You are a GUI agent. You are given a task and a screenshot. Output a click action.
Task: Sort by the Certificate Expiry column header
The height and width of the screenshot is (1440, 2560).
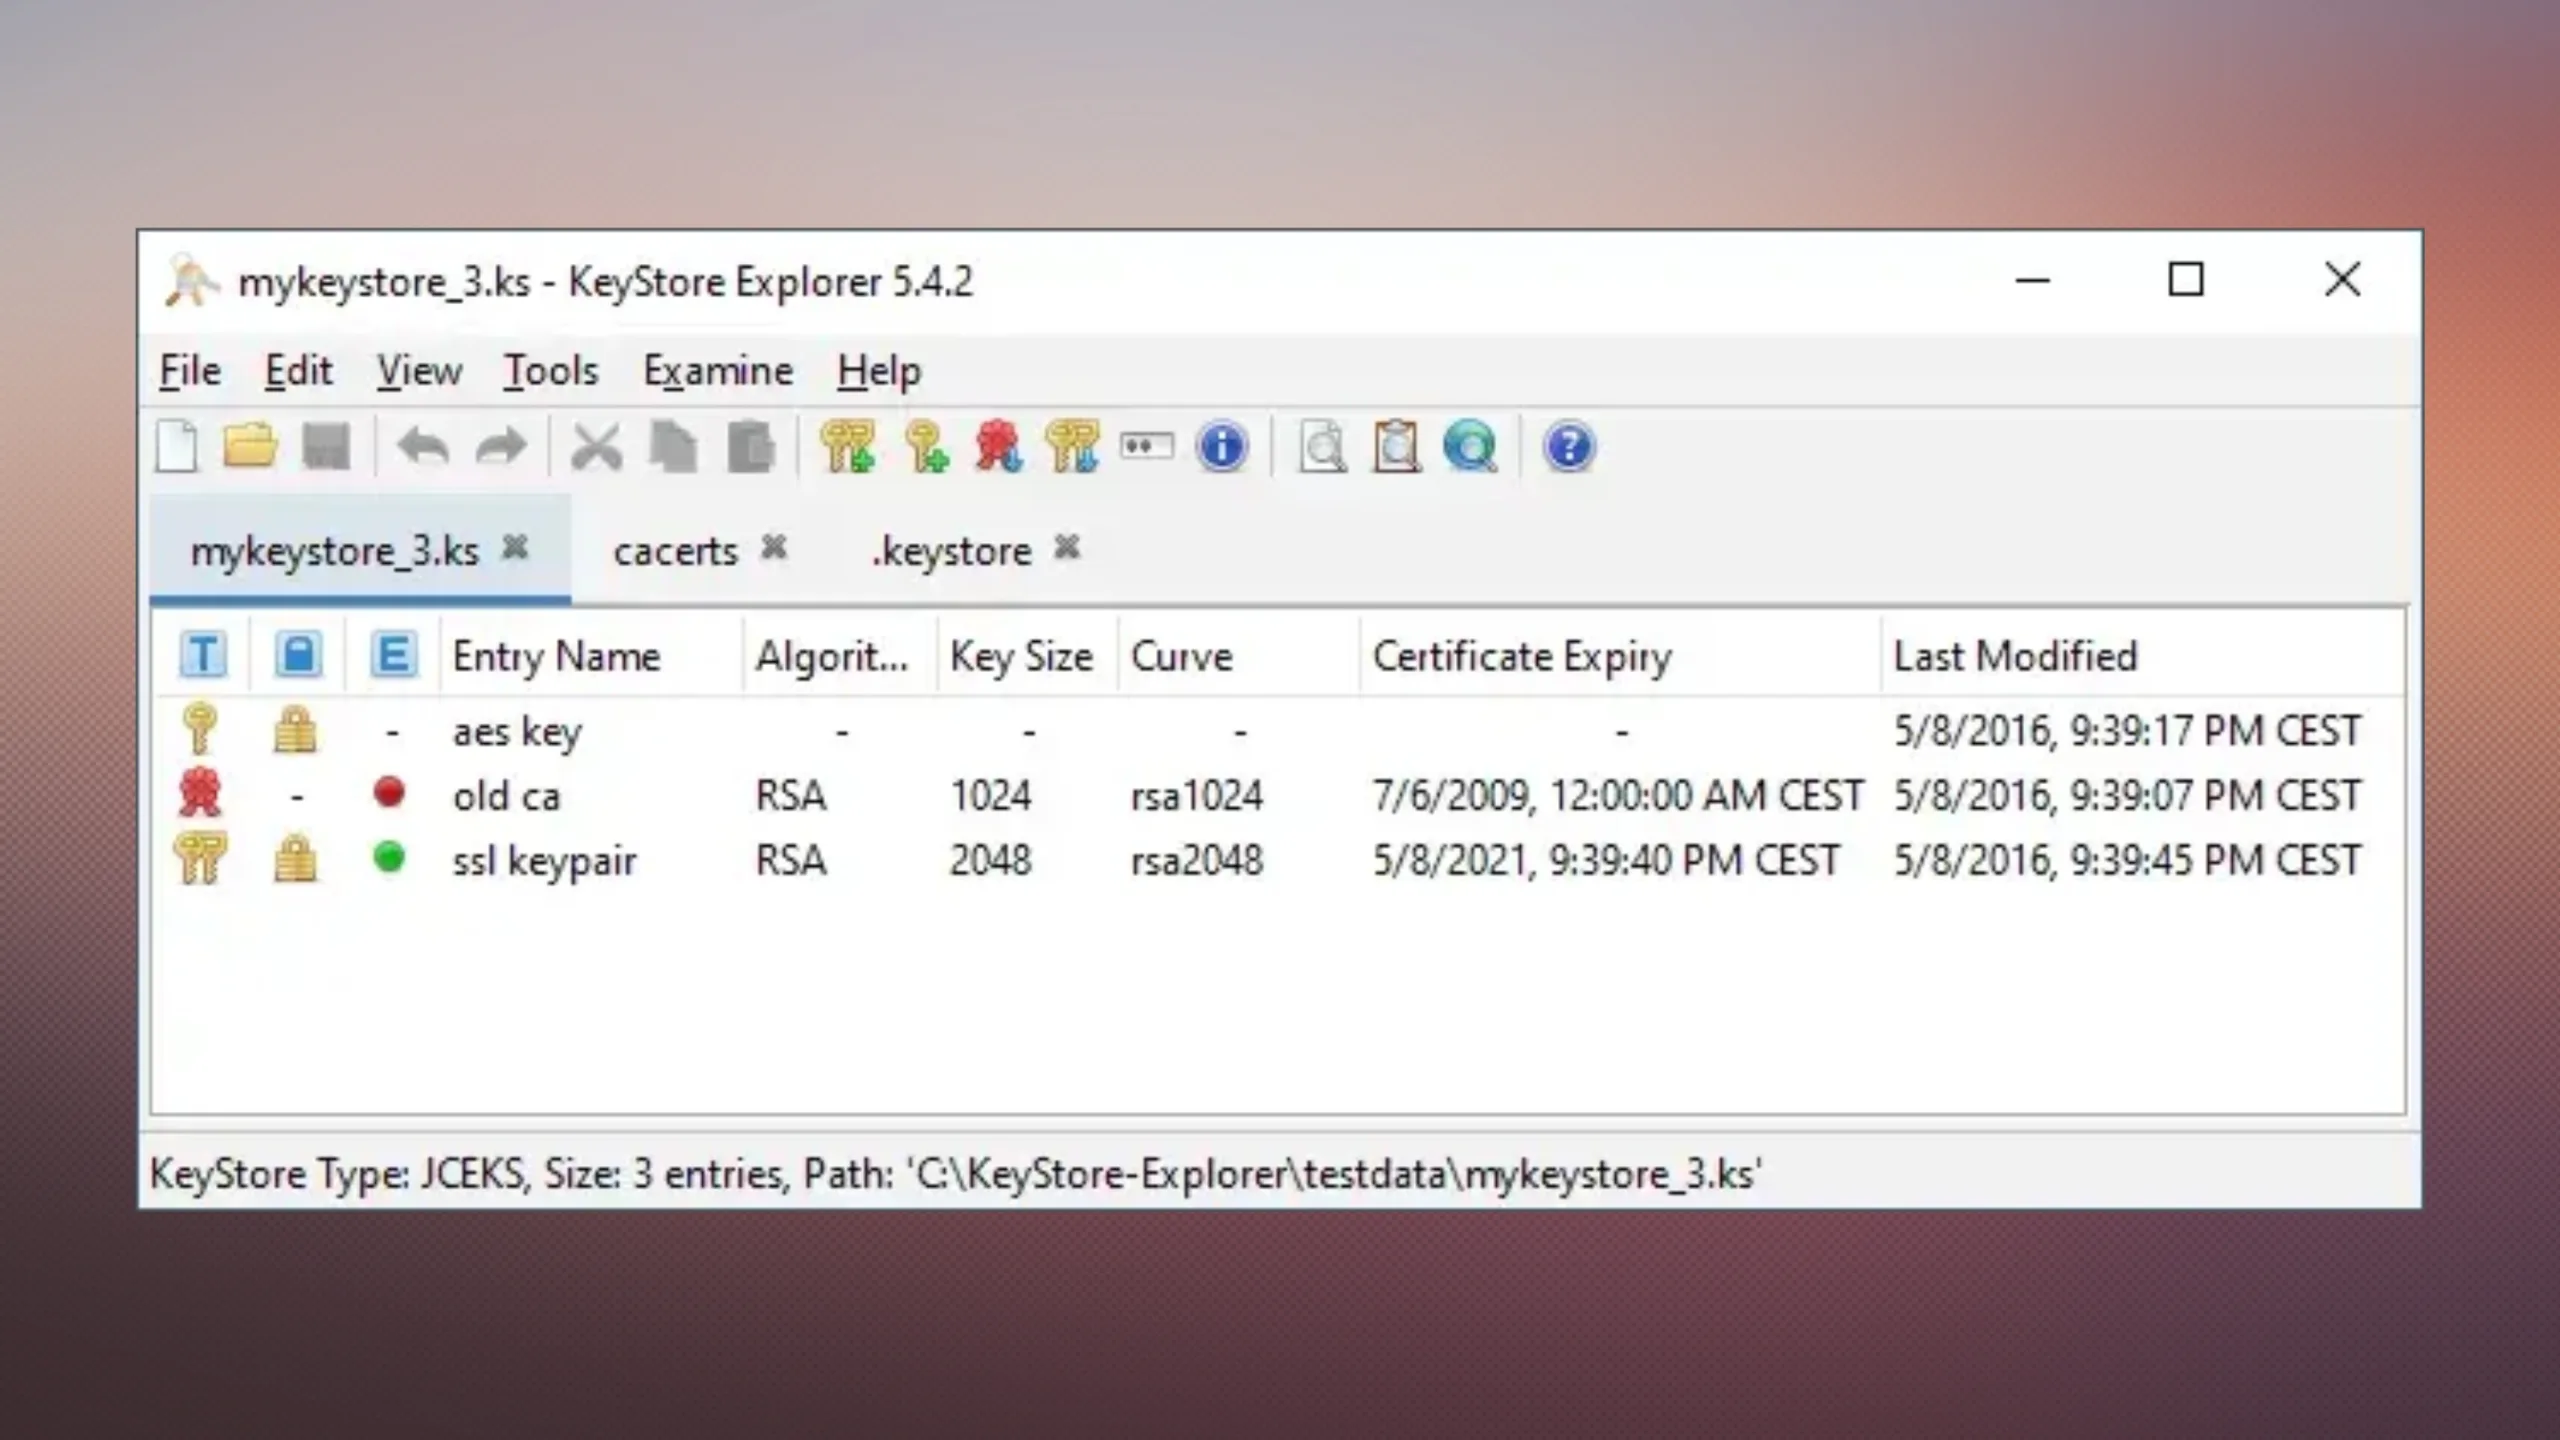tap(1620, 656)
